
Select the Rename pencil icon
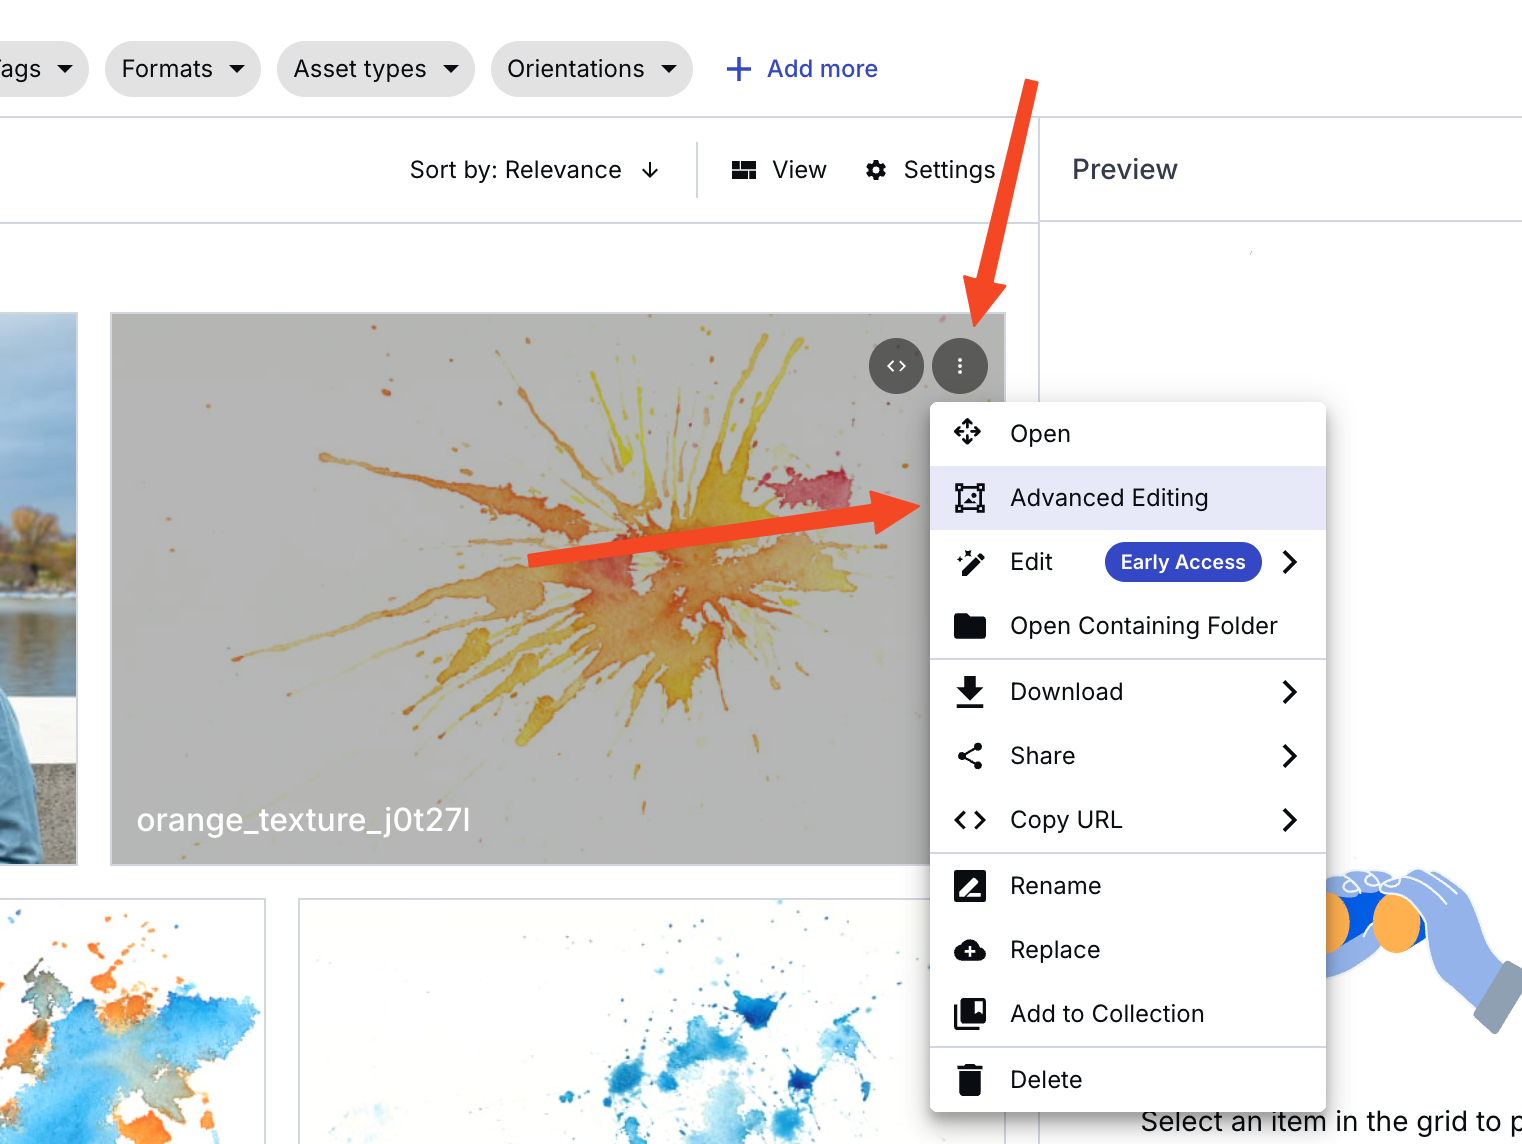pos(969,886)
